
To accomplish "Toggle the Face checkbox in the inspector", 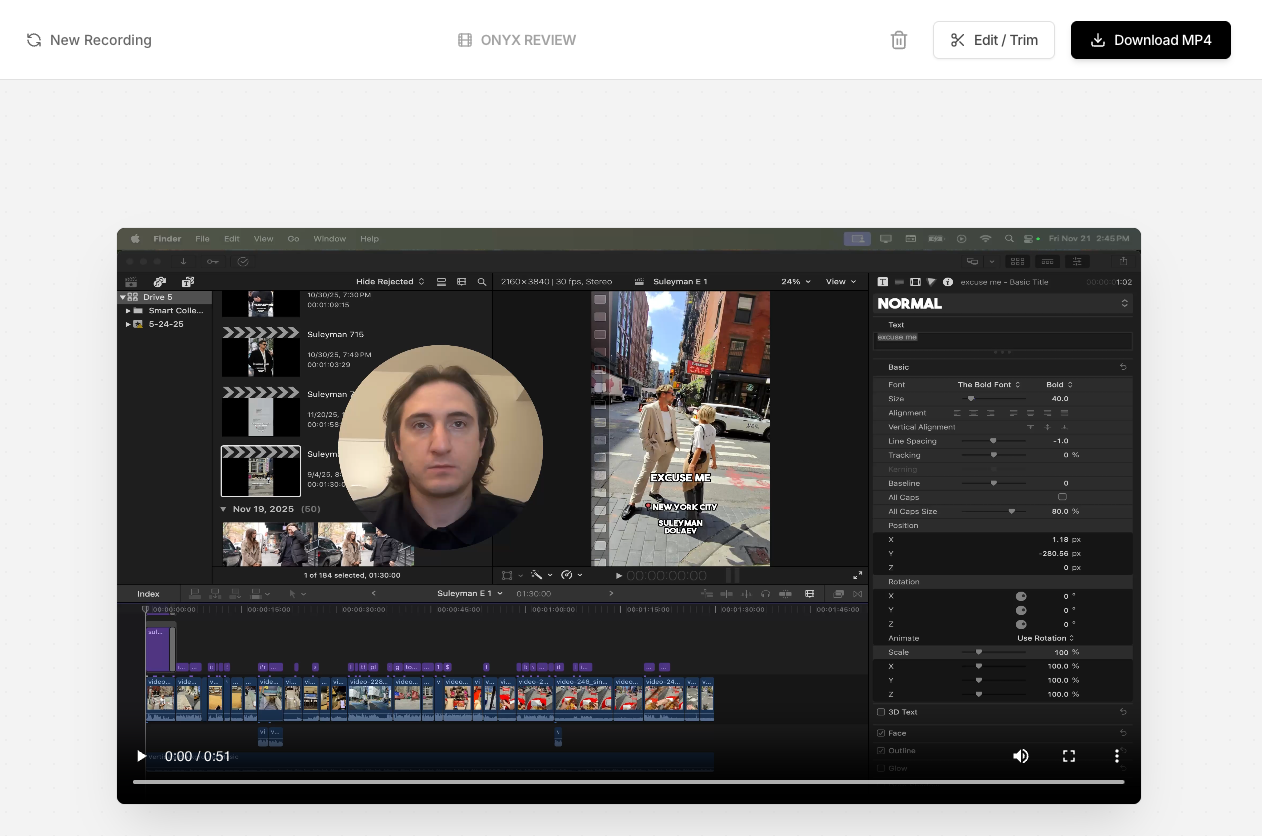I will click(881, 733).
